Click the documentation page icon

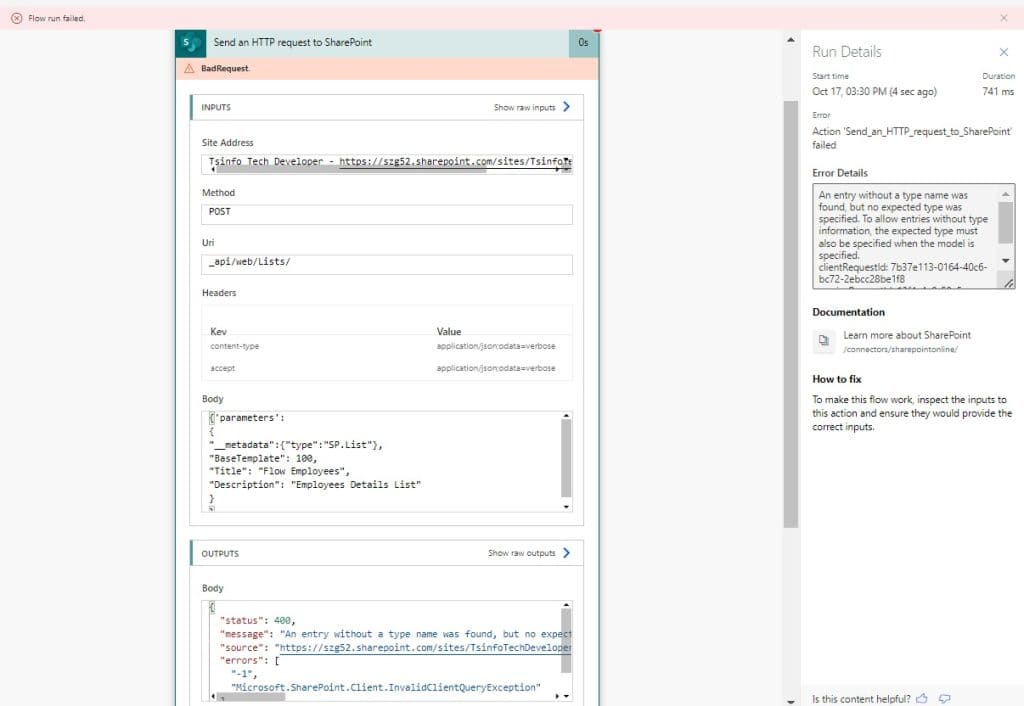point(824,340)
